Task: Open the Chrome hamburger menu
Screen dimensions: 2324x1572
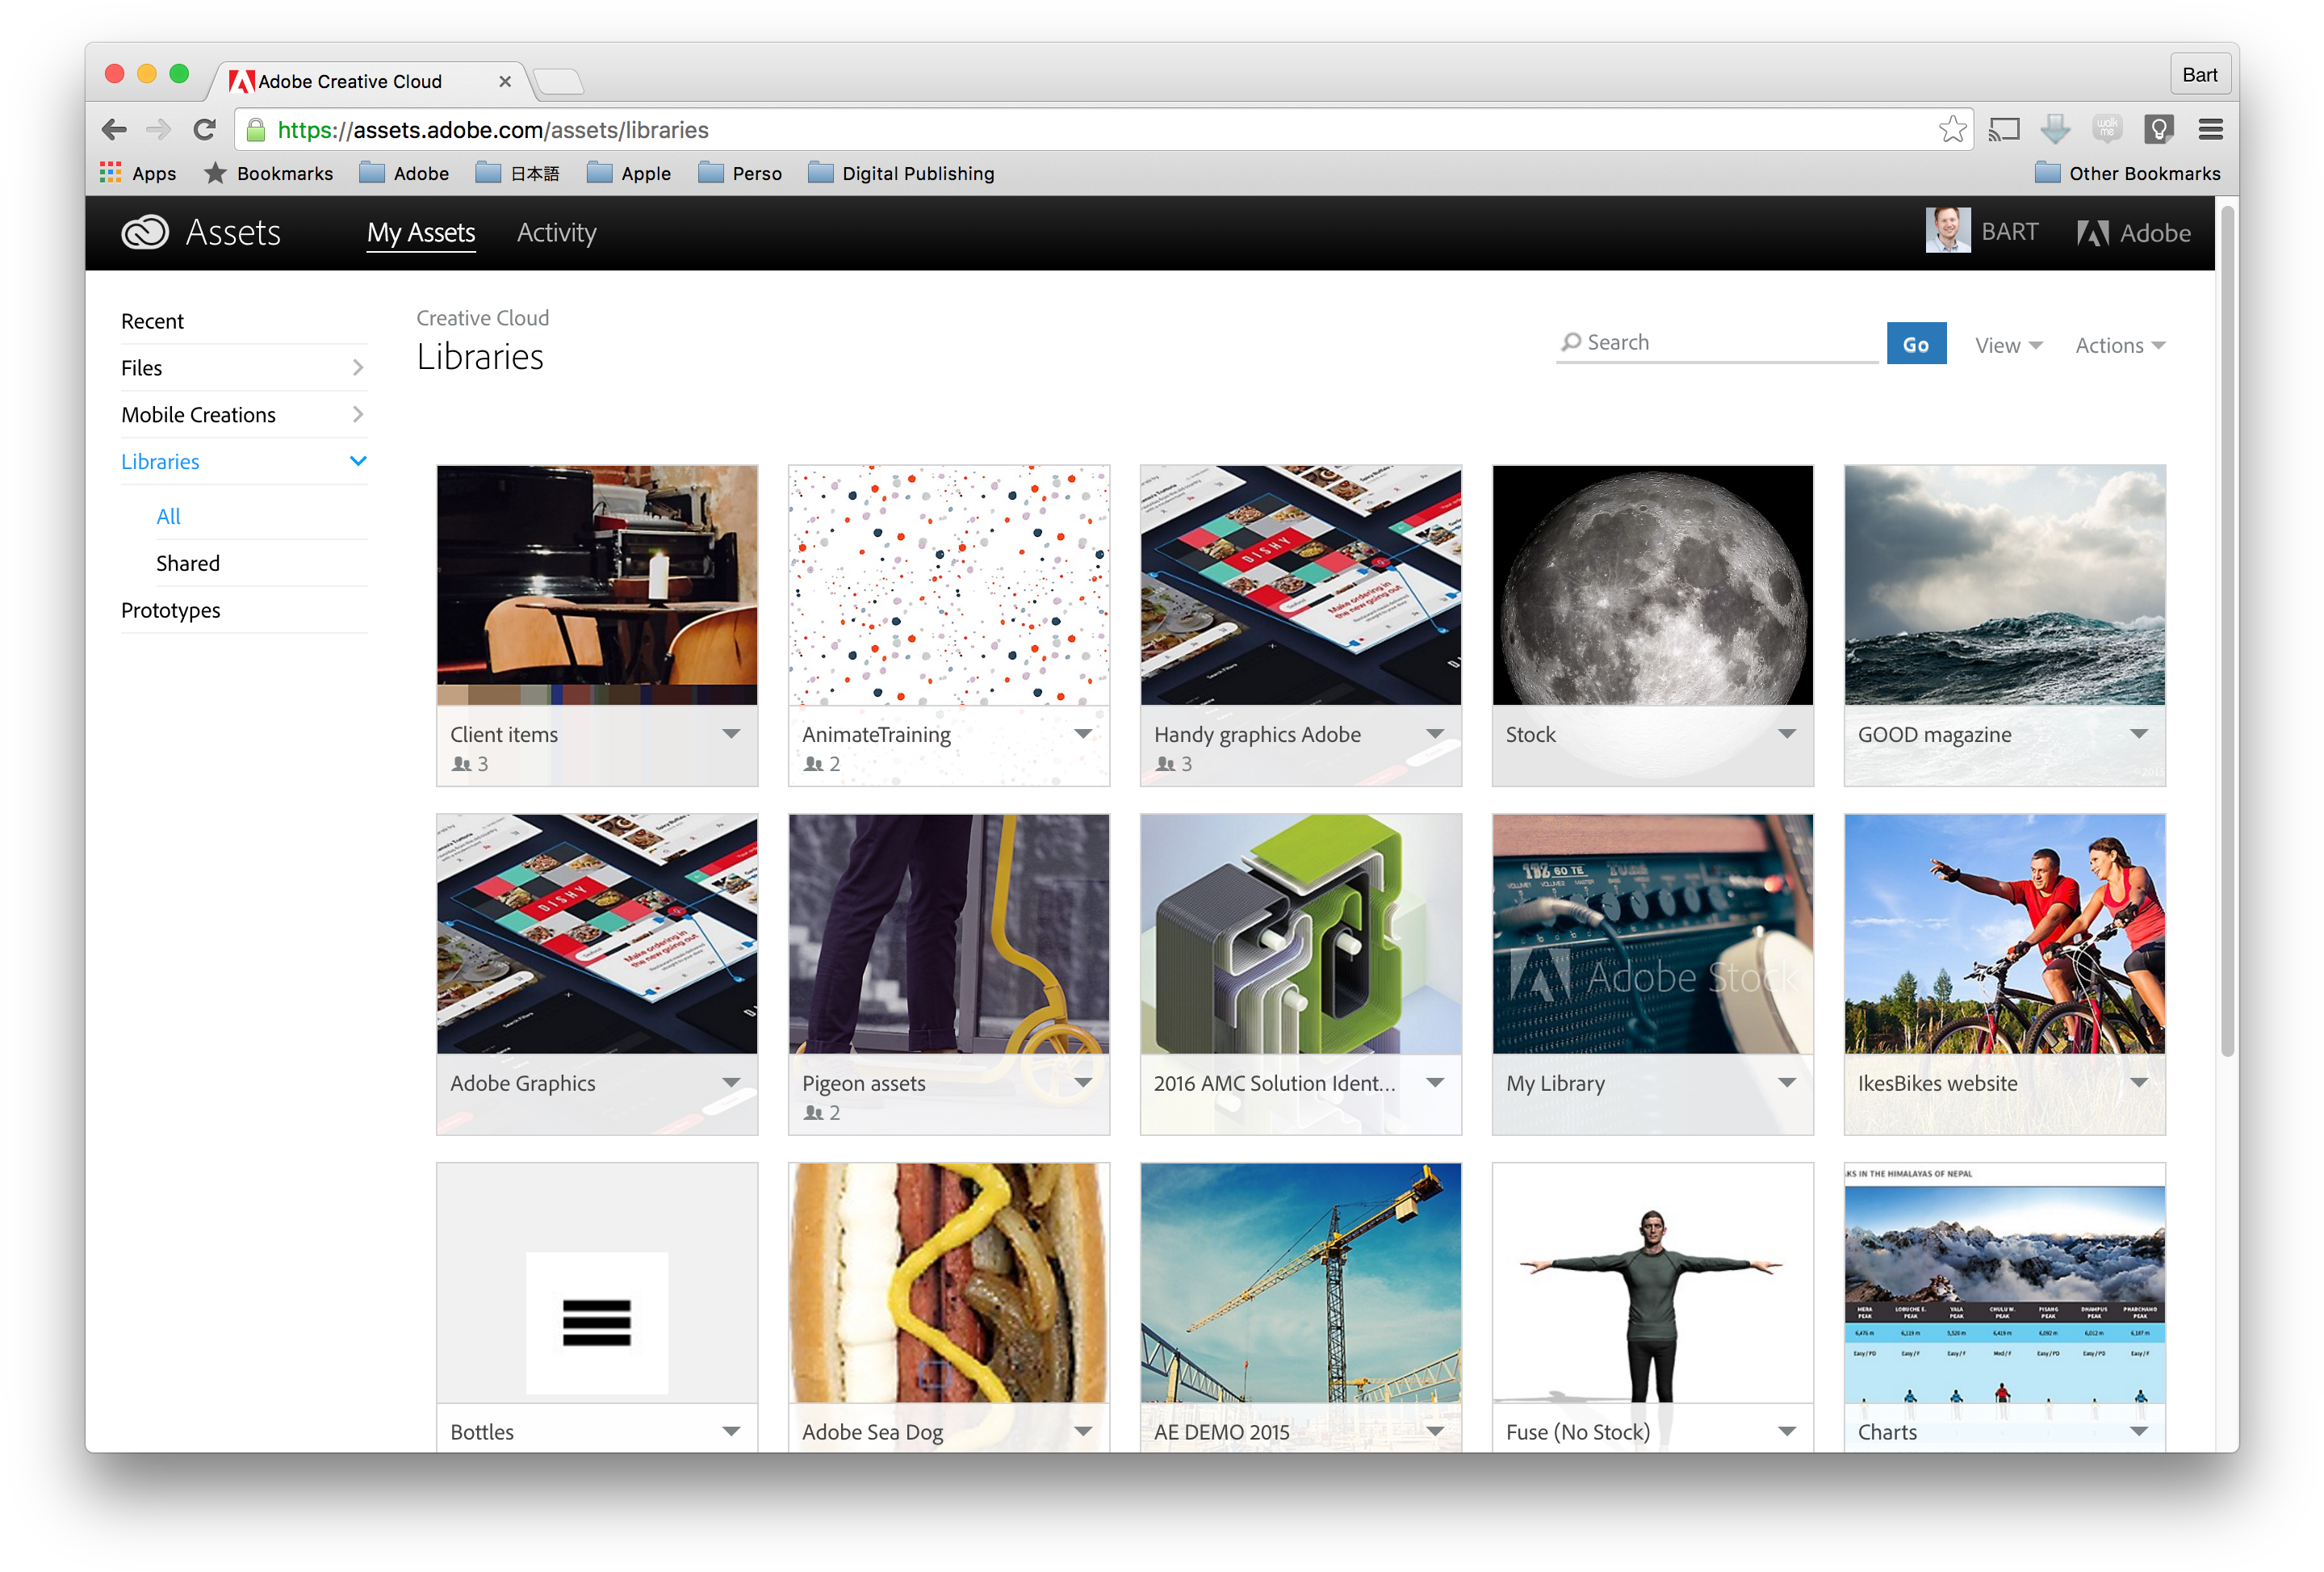Action: click(2210, 129)
